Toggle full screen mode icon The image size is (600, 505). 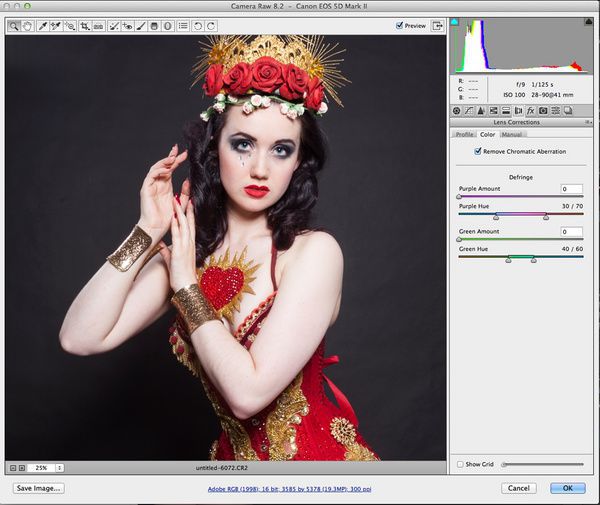pos(438,26)
